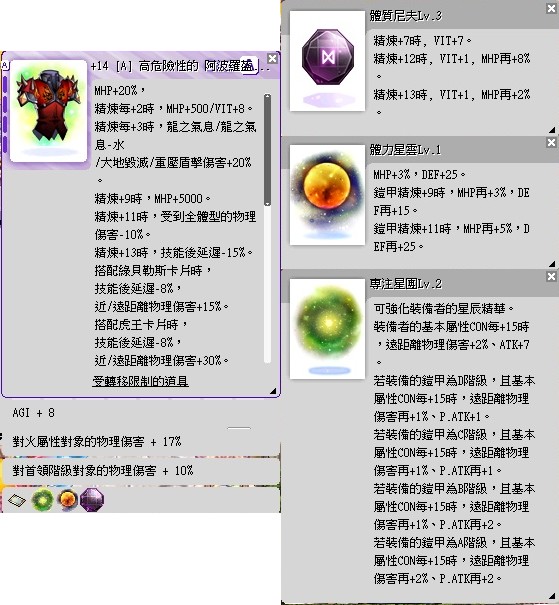Click the purple octagon rune card image

pyautogui.click(x=327, y=61)
